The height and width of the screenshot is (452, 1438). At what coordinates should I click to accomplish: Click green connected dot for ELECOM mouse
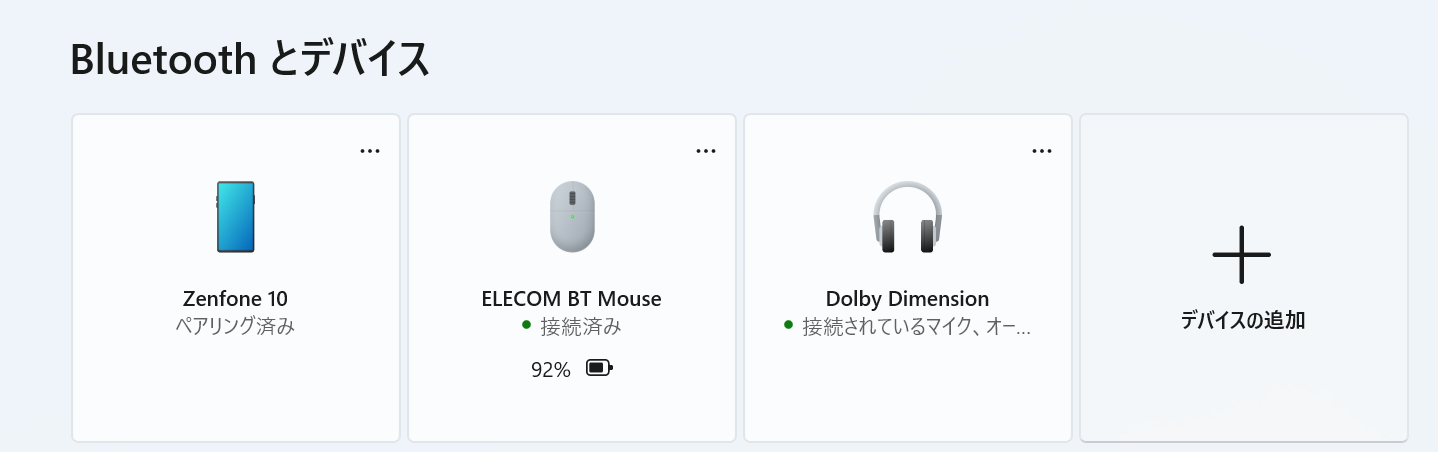(x=526, y=325)
